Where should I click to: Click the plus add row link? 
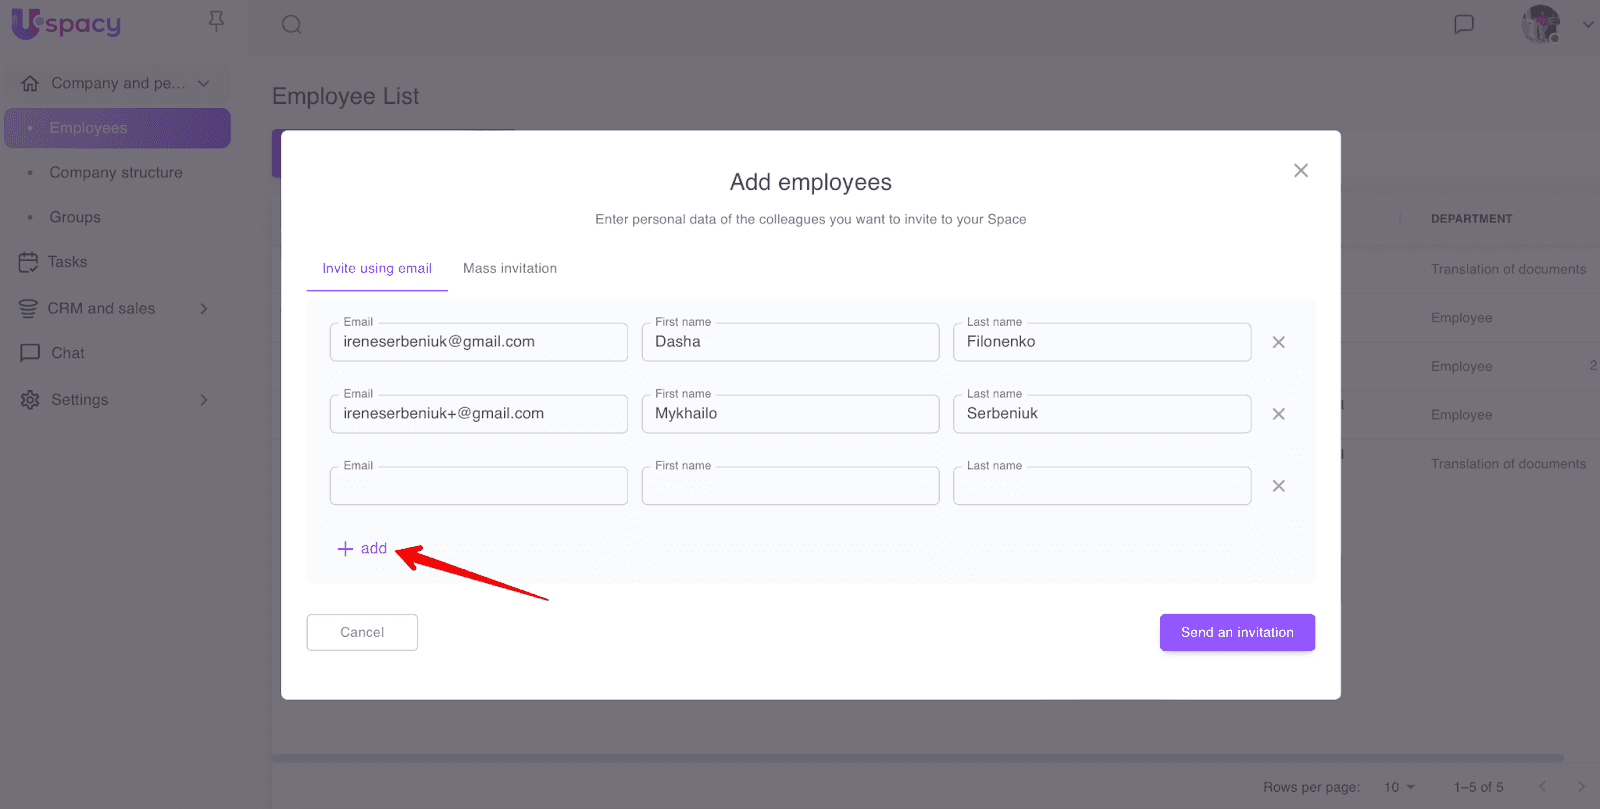click(362, 548)
